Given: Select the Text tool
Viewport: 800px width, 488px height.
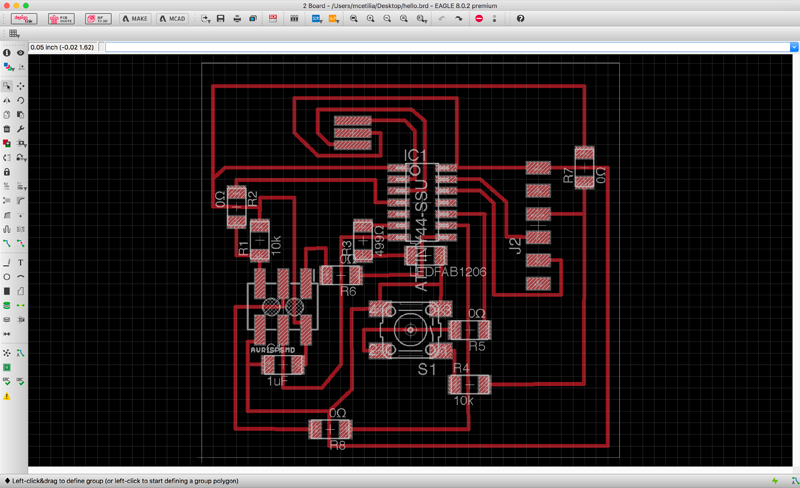Looking at the screenshot, I should click(x=20, y=262).
